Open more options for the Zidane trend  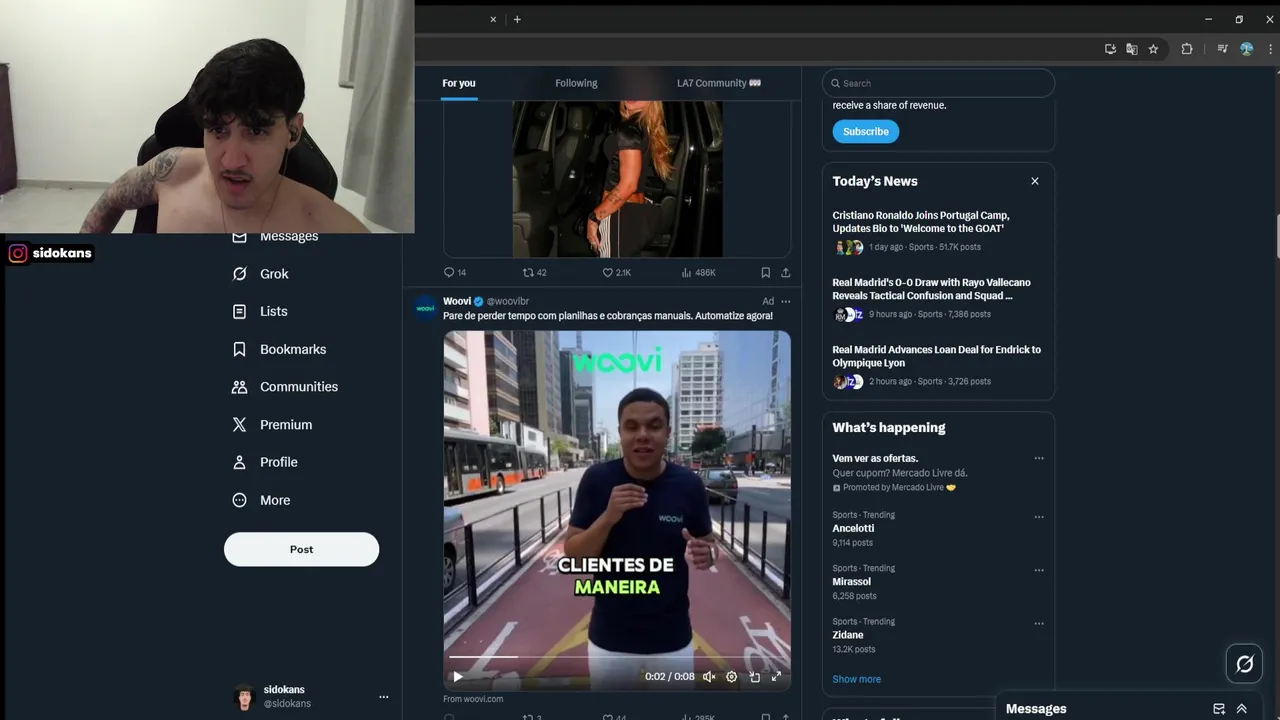click(1039, 623)
